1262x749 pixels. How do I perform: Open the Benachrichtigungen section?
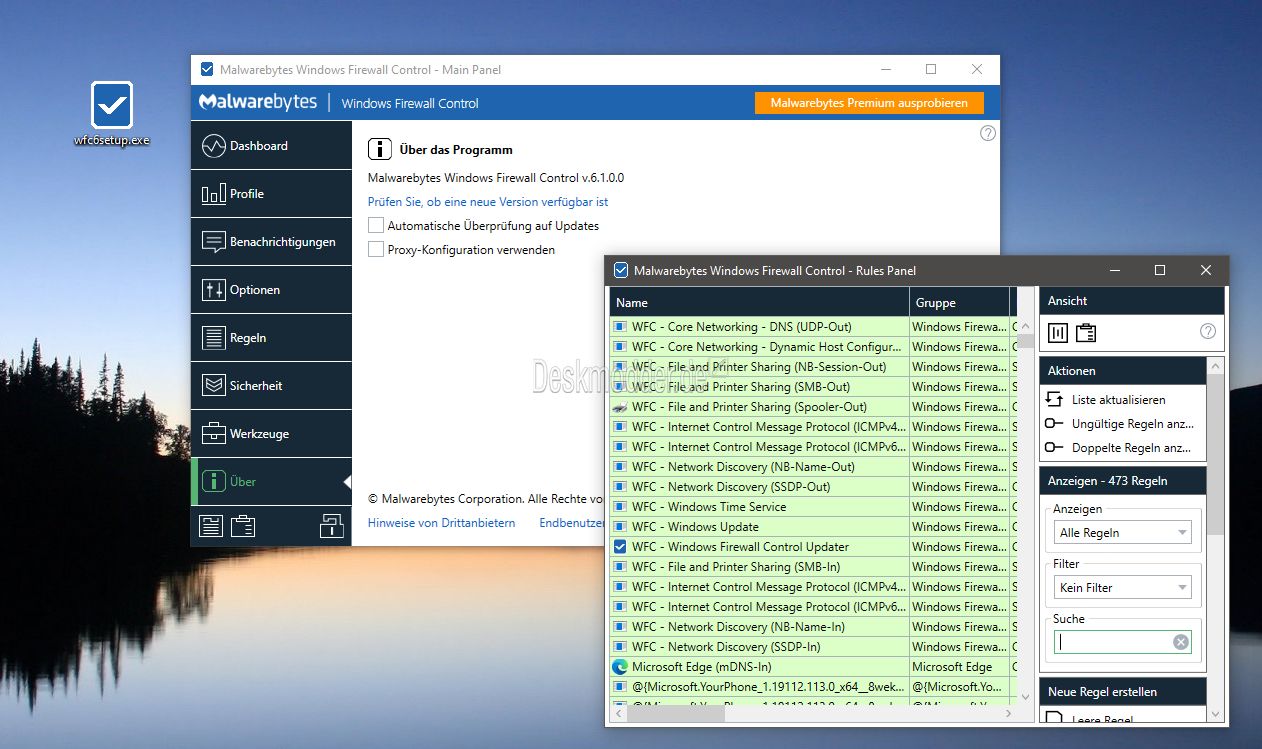(x=271, y=242)
